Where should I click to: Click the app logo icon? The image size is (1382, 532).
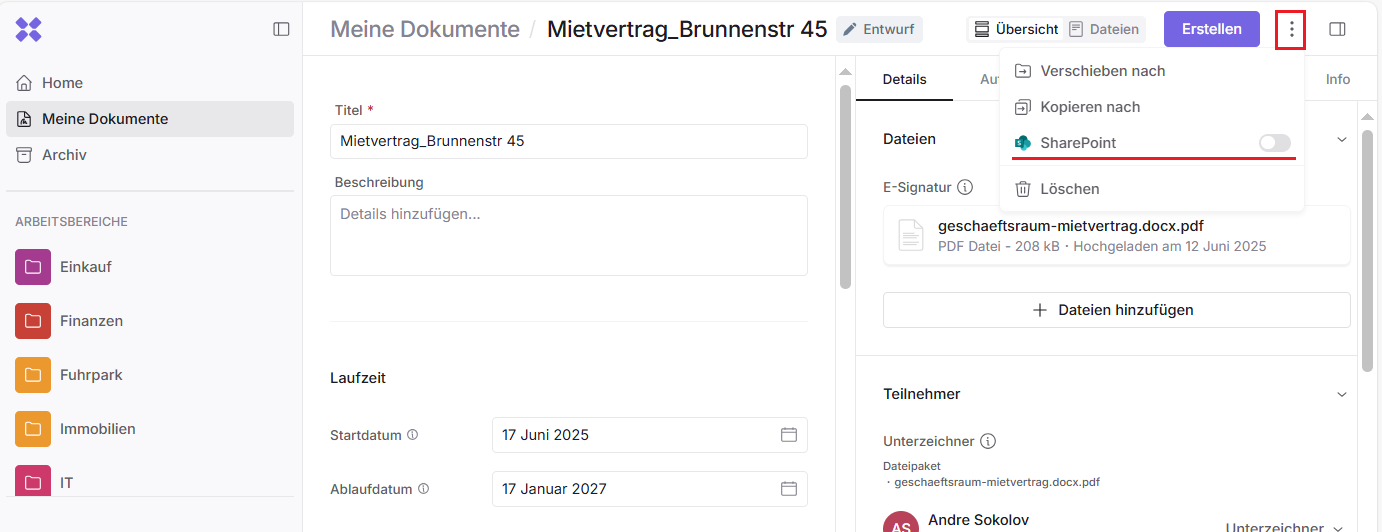28,29
